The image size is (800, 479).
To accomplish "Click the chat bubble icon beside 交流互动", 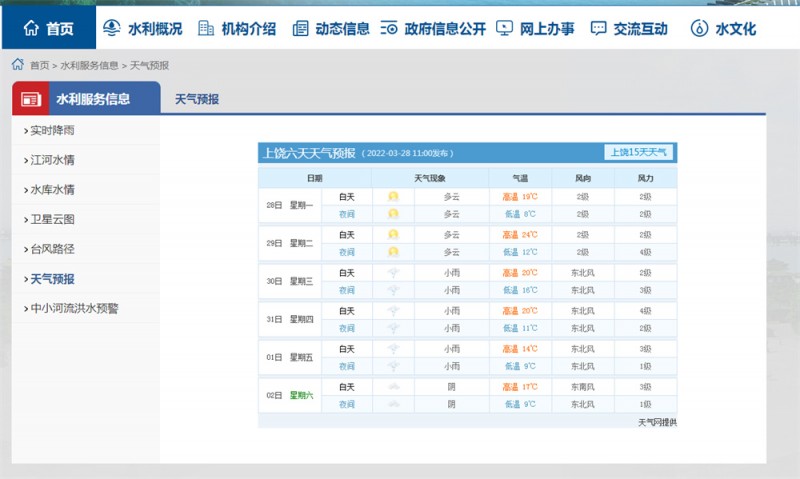I will (x=598, y=28).
